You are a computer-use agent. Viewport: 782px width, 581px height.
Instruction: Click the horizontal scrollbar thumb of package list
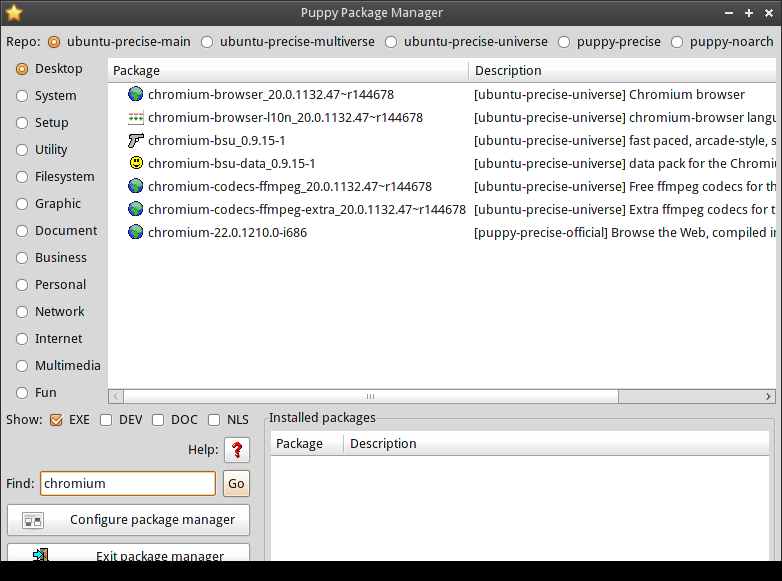point(371,396)
